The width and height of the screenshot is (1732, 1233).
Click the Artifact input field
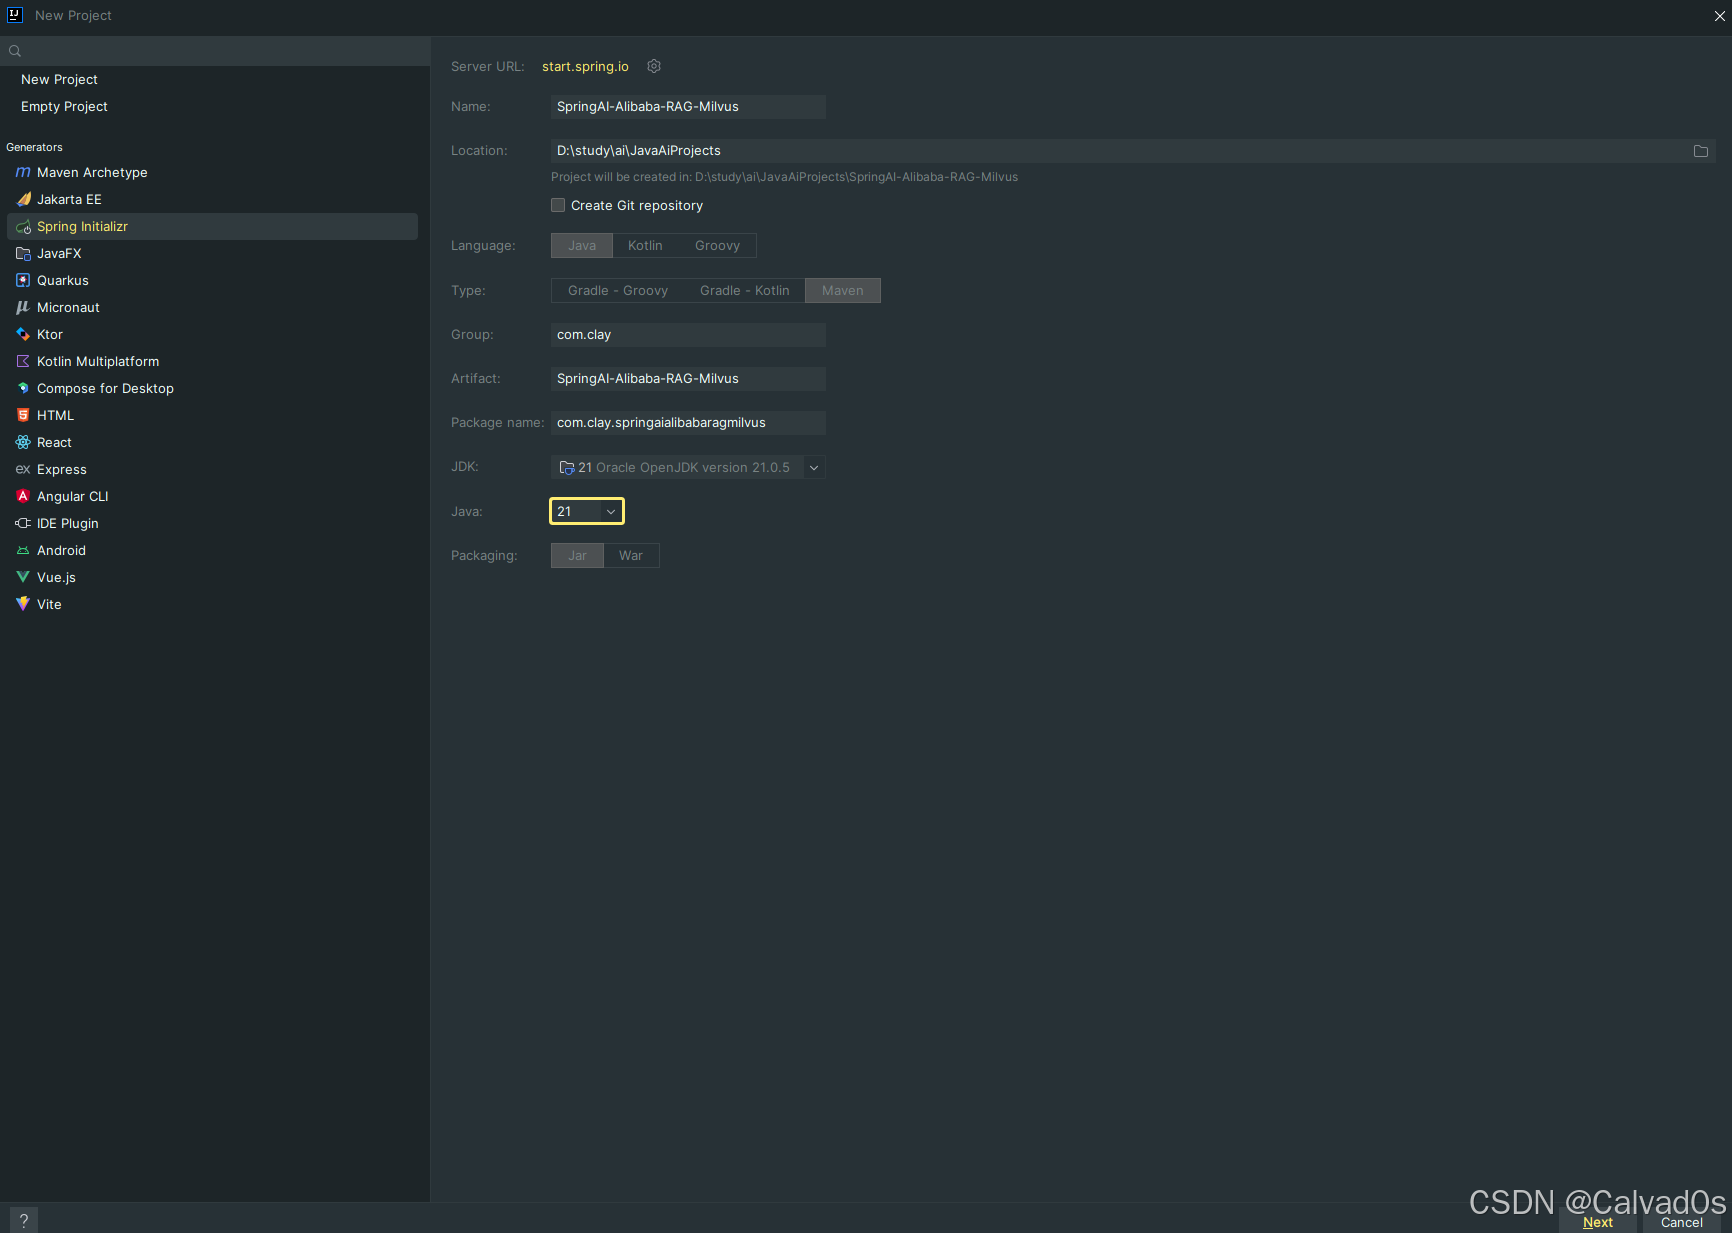(688, 379)
